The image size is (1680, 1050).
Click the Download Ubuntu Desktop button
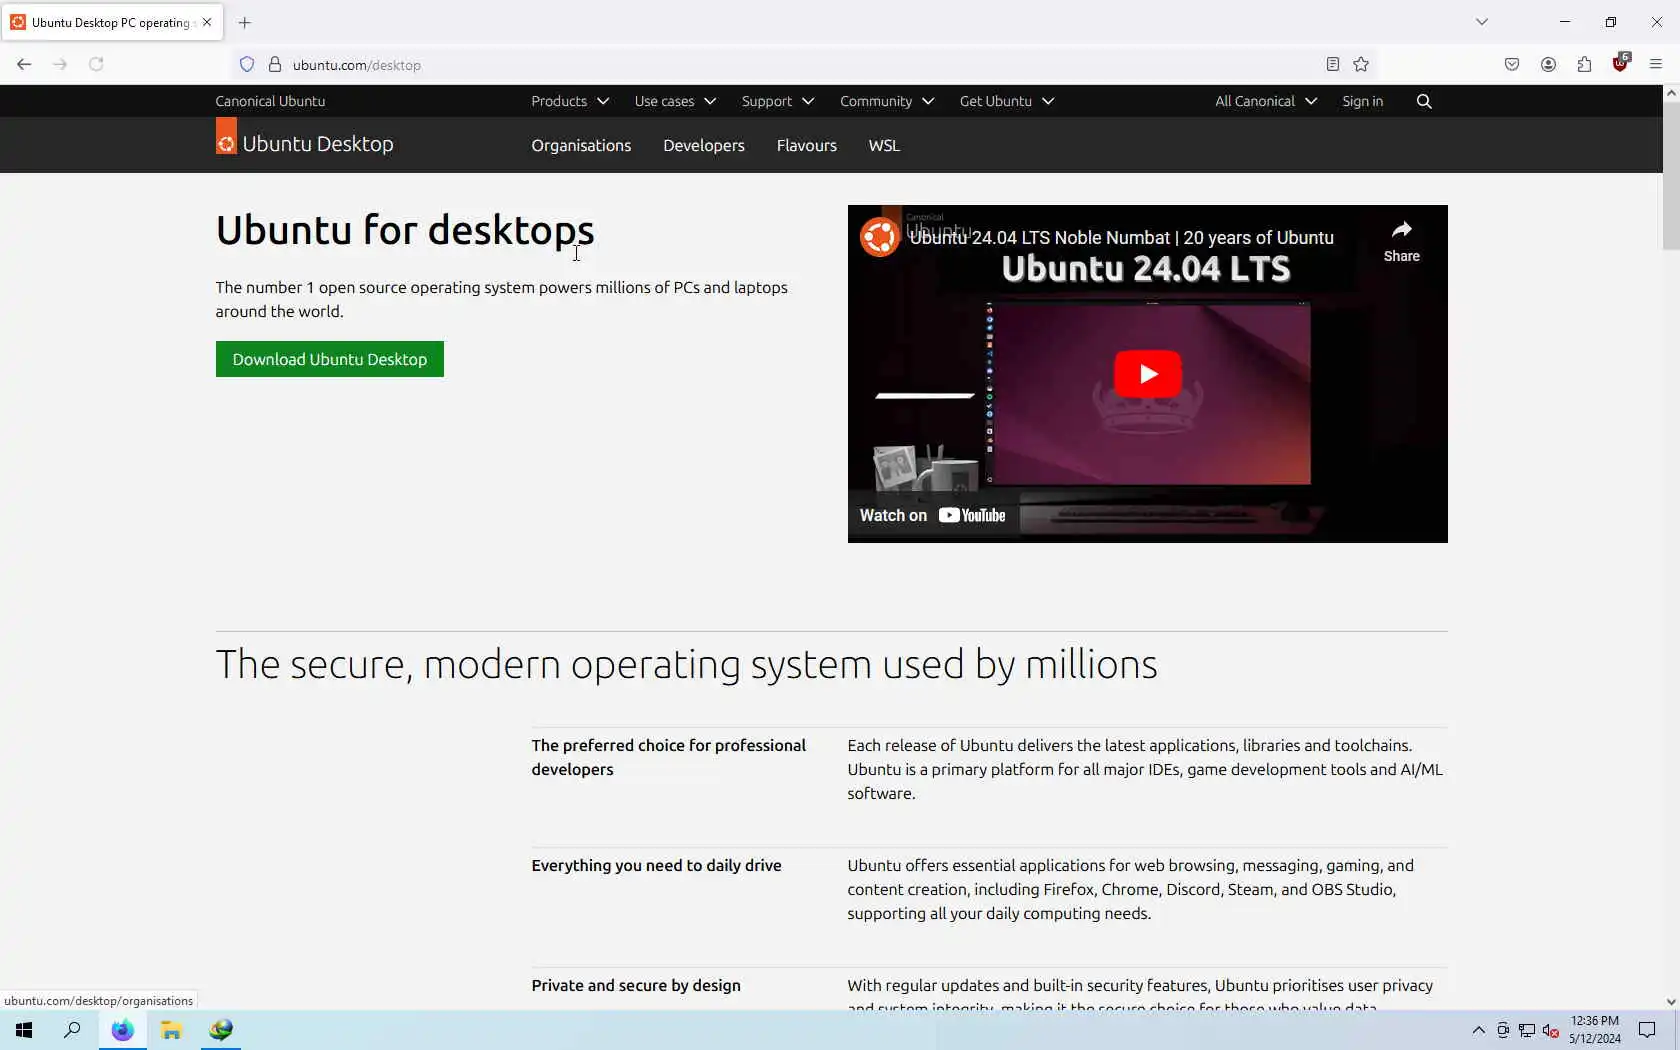point(330,359)
